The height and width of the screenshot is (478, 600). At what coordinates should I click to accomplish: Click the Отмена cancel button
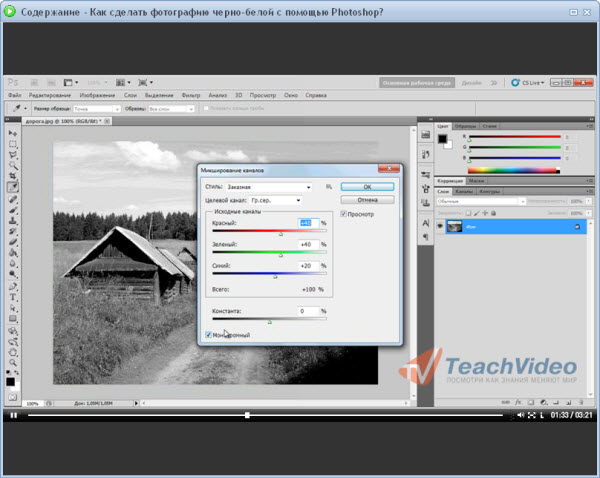pos(367,198)
